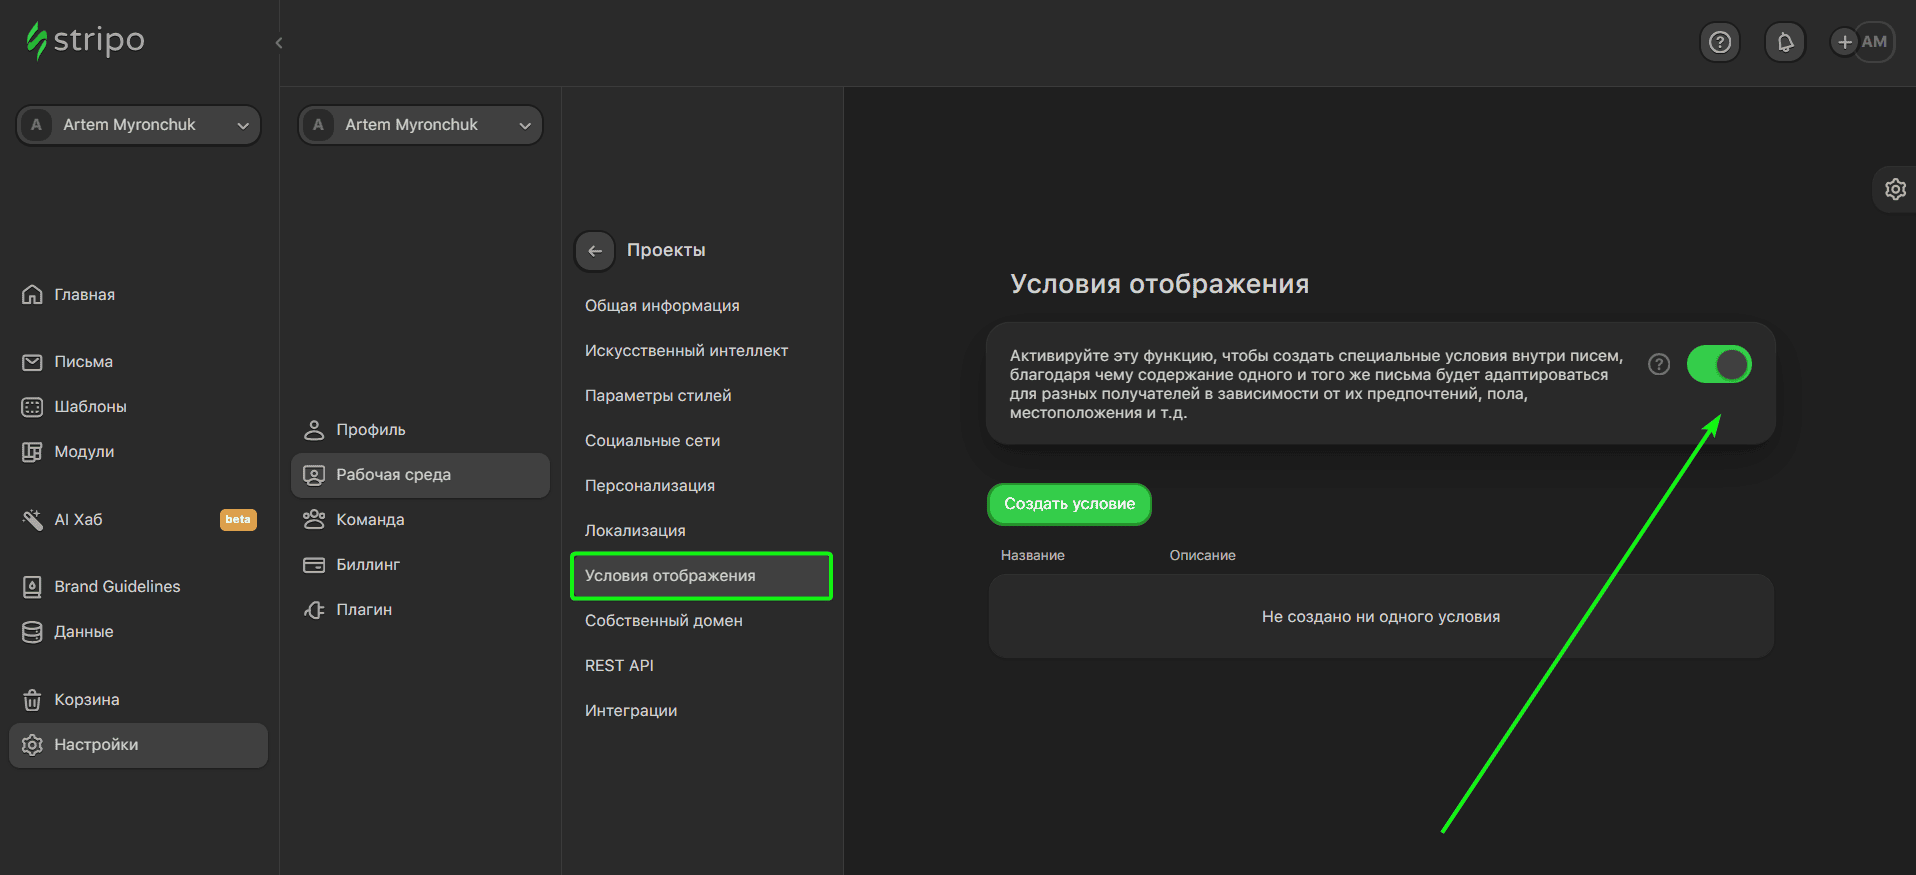
Task: Open Персонализация
Action: 650,486
